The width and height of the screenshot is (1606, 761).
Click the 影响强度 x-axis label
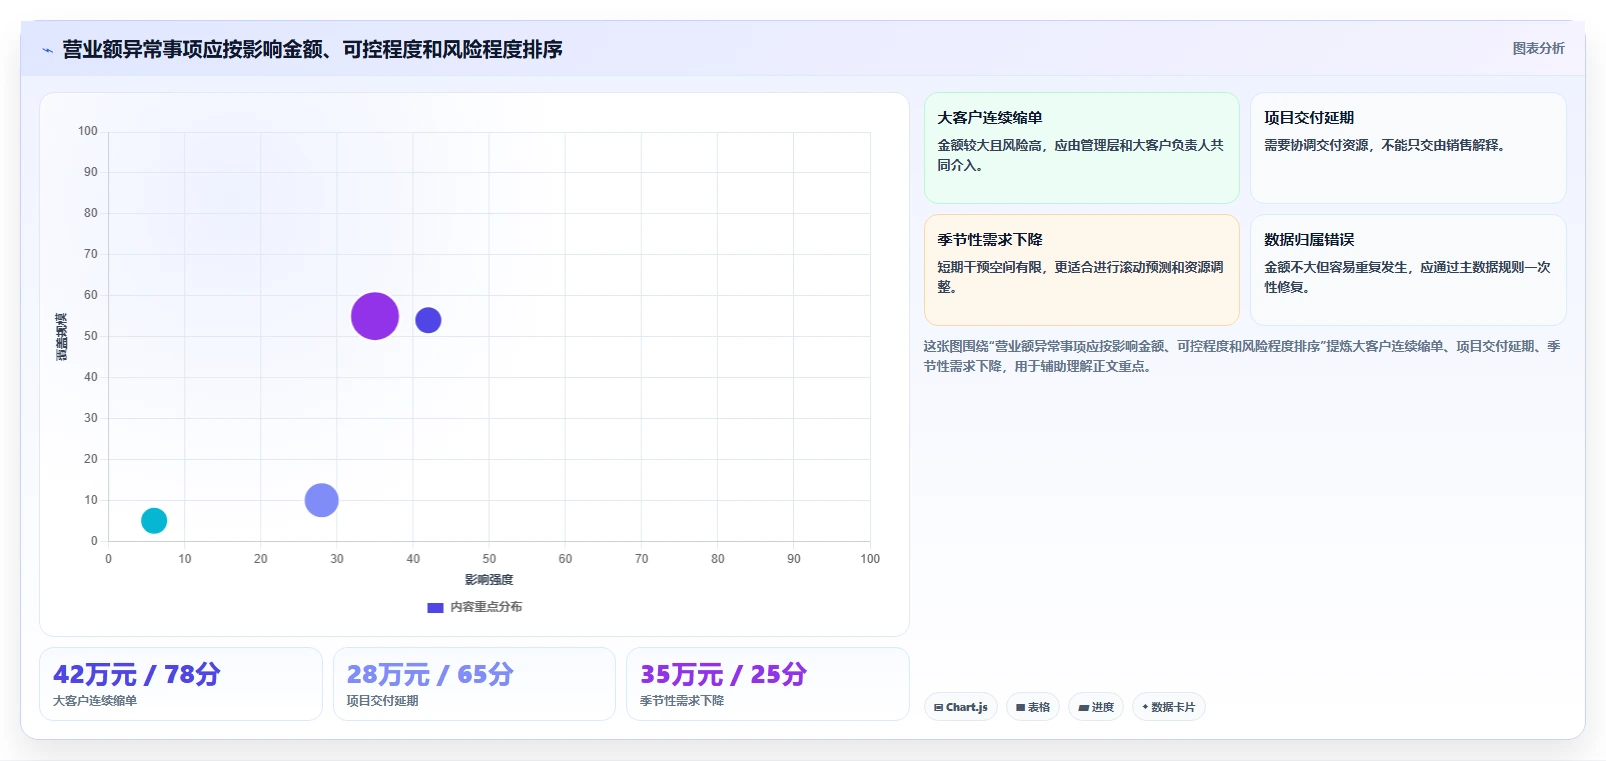[489, 580]
